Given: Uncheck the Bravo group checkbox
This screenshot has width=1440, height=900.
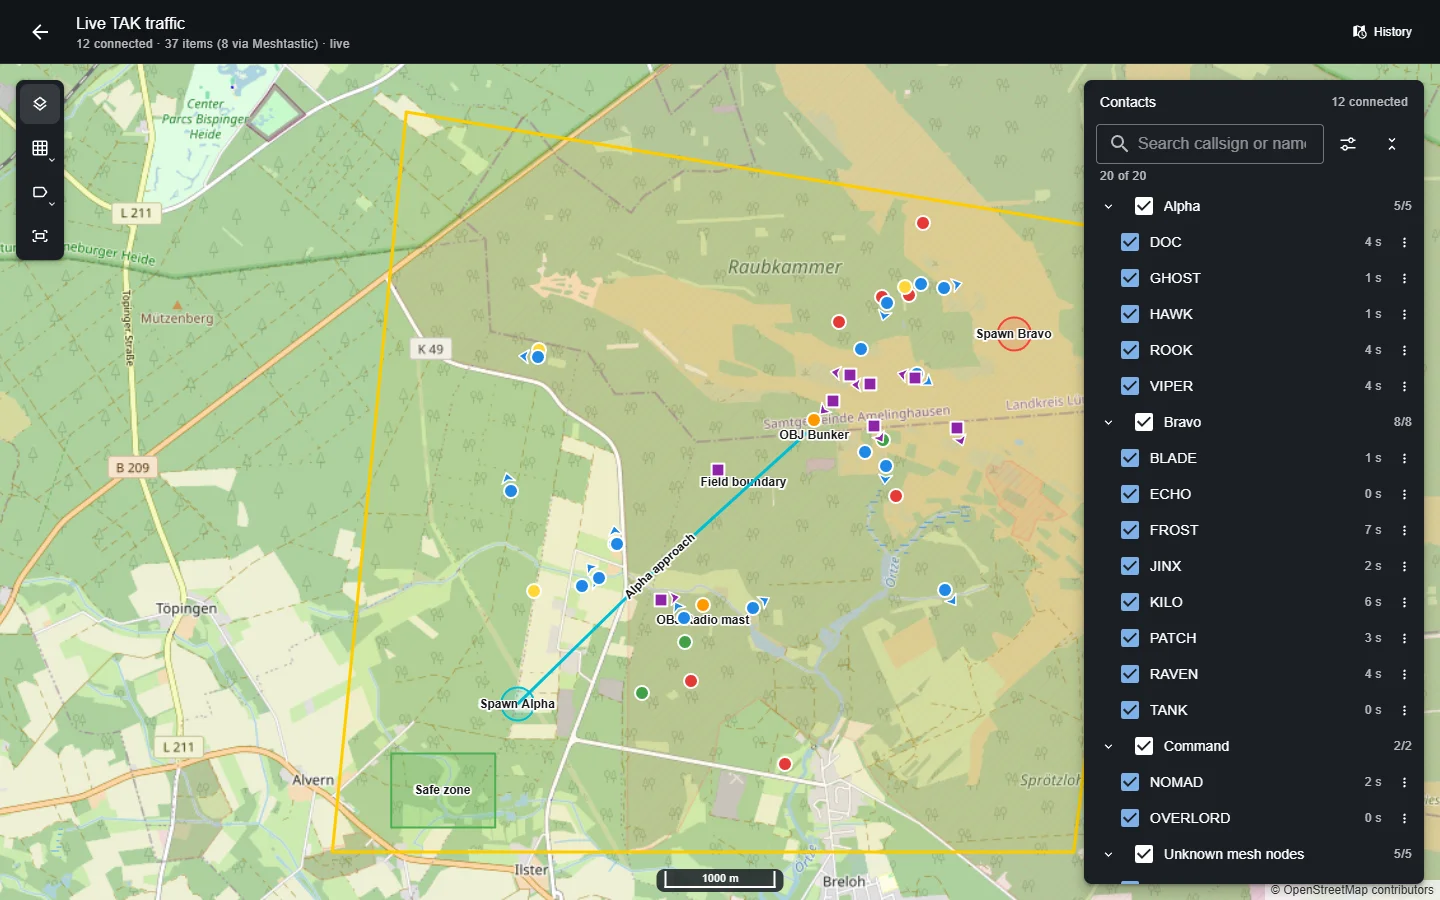Looking at the screenshot, I should pyautogui.click(x=1144, y=422).
